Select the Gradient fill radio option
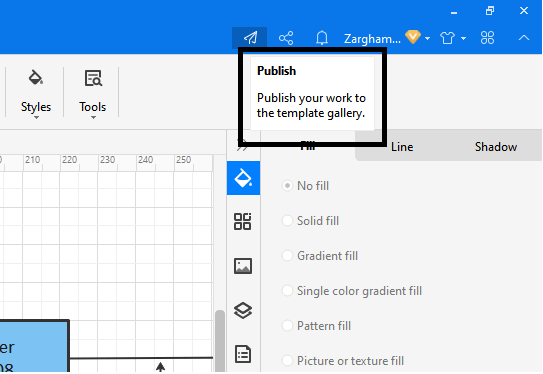 [320, 256]
